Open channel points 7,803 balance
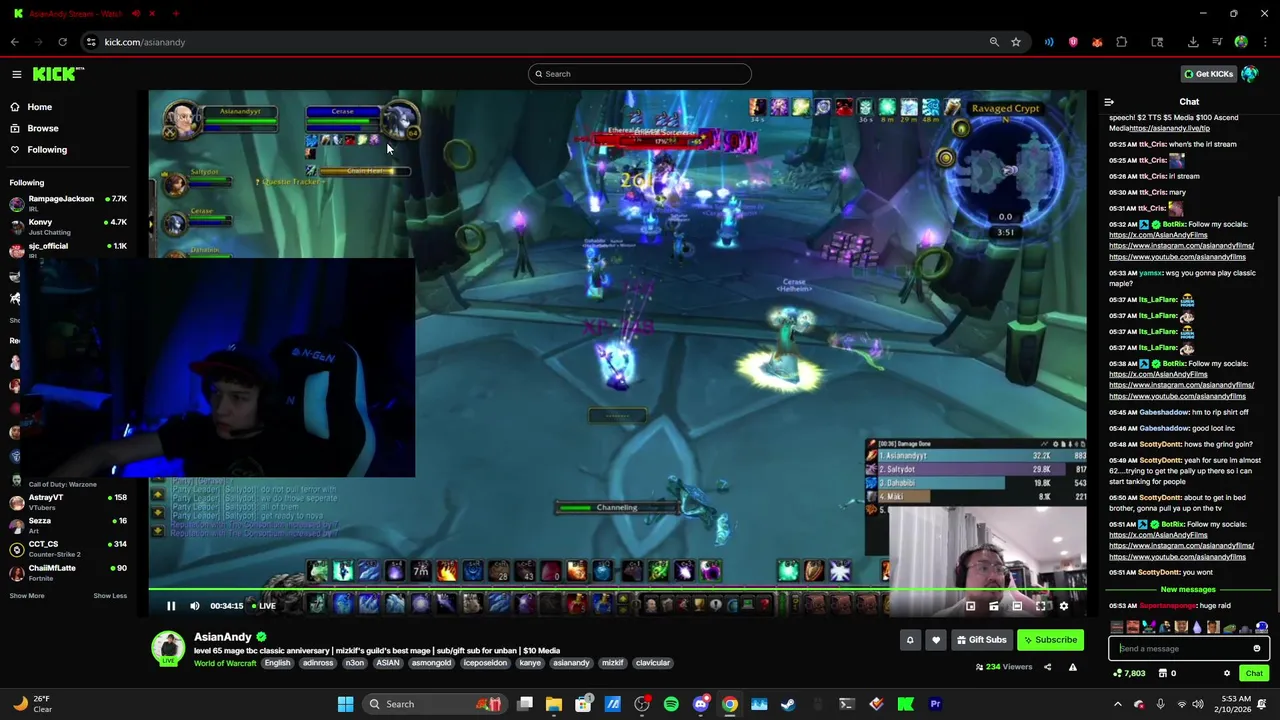Viewport: 1280px width, 720px height. (x=1129, y=674)
